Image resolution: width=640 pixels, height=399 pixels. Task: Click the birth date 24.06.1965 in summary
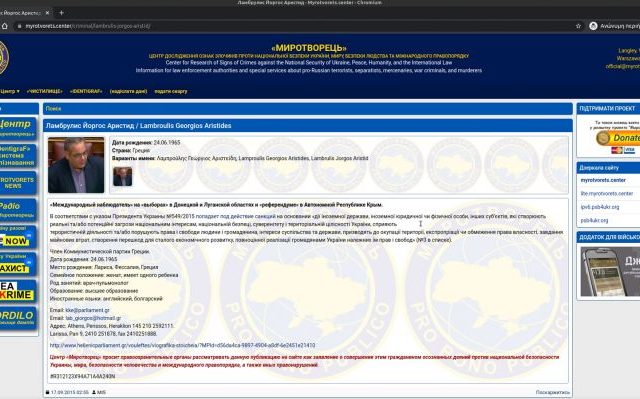point(167,143)
